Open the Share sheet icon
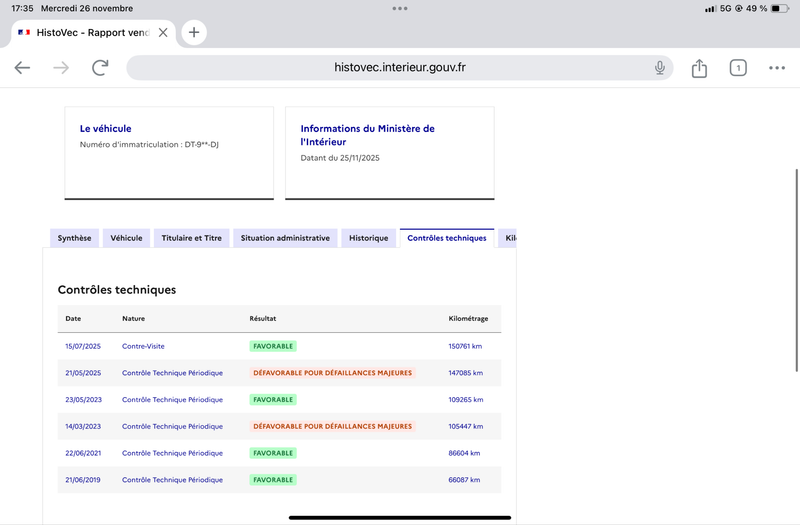 tap(699, 68)
